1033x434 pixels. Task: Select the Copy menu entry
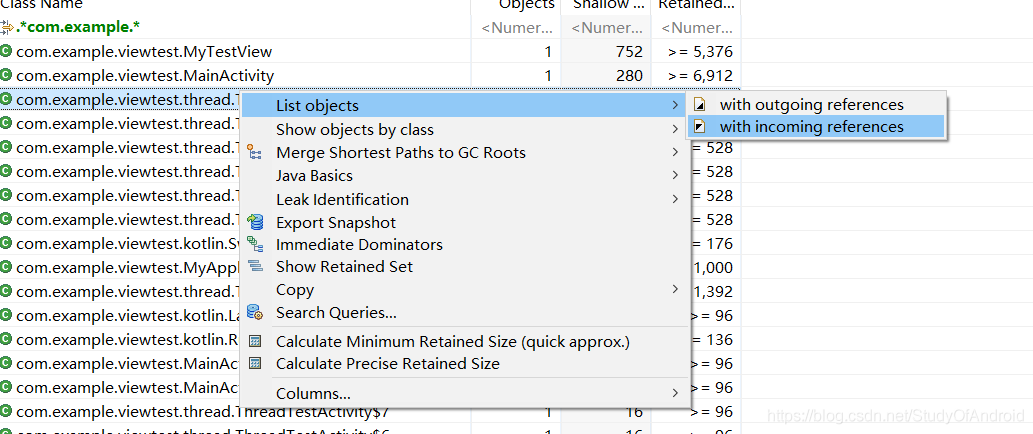tap(295, 290)
